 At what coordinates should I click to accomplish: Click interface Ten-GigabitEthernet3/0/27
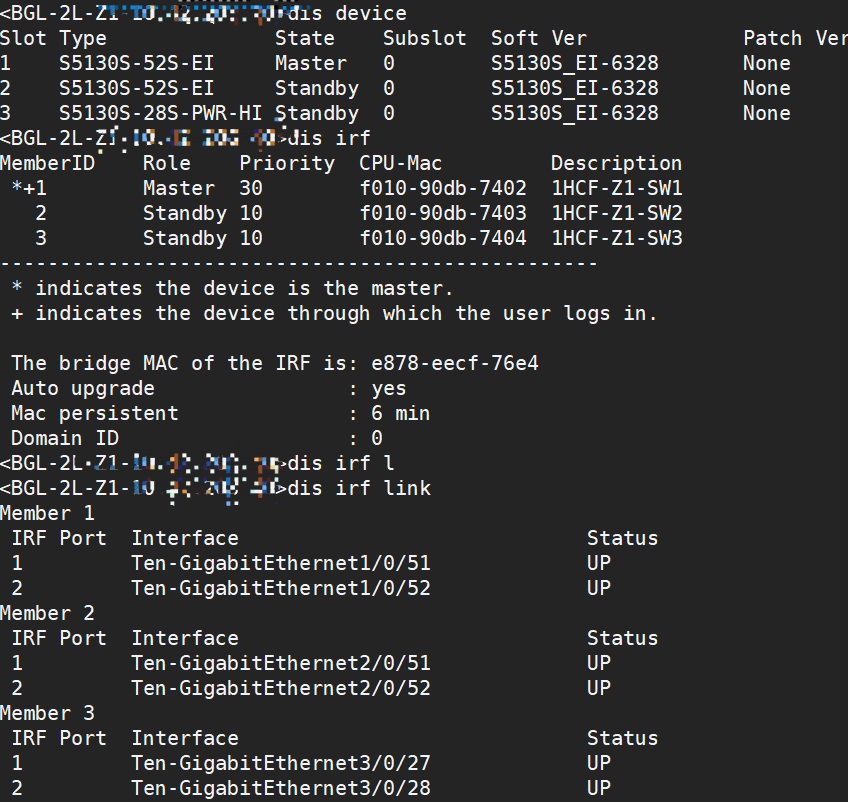(280, 763)
